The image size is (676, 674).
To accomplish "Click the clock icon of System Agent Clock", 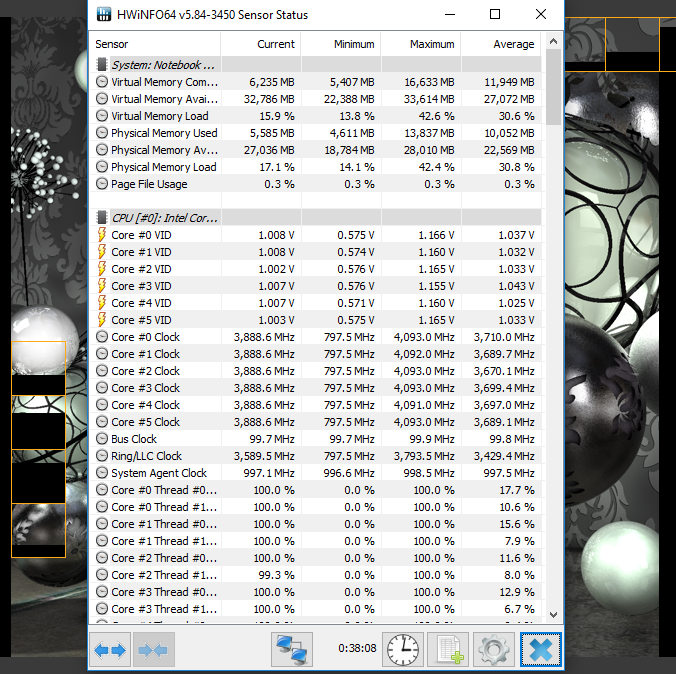I will click(102, 473).
